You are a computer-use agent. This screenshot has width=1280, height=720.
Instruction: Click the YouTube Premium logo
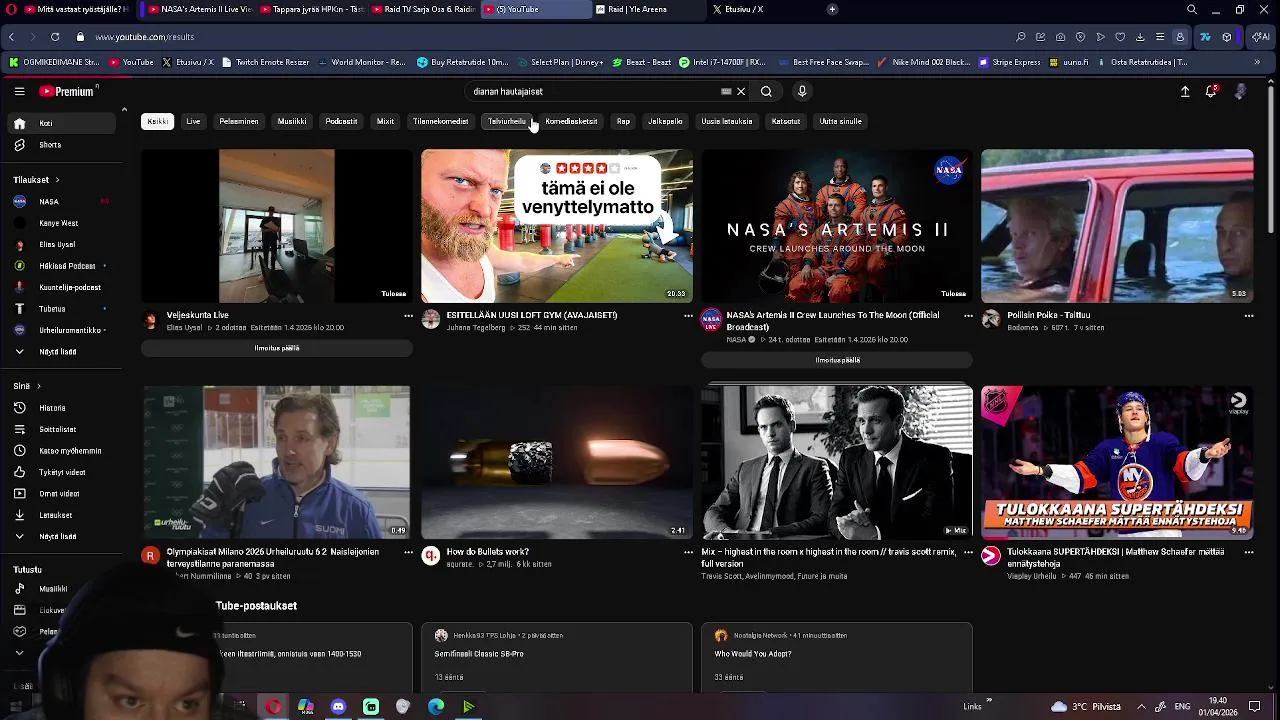(68, 91)
